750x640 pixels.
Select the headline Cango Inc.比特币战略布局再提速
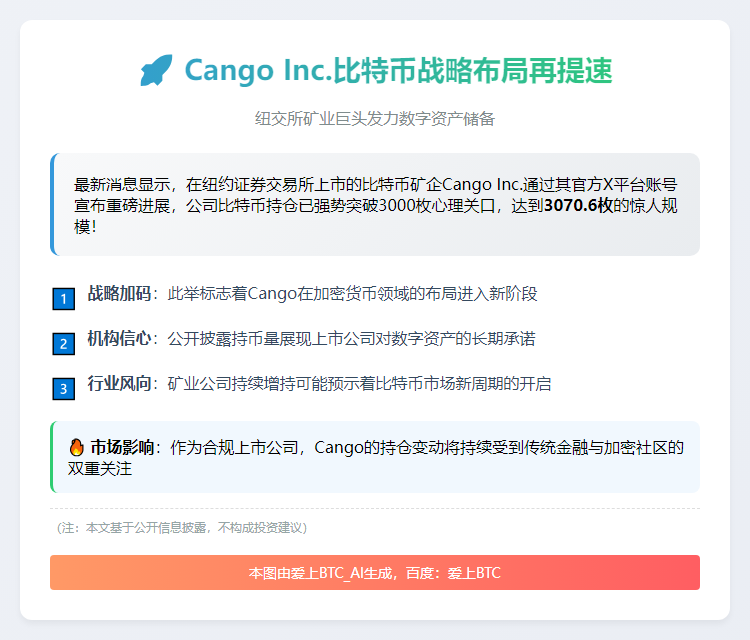point(398,70)
